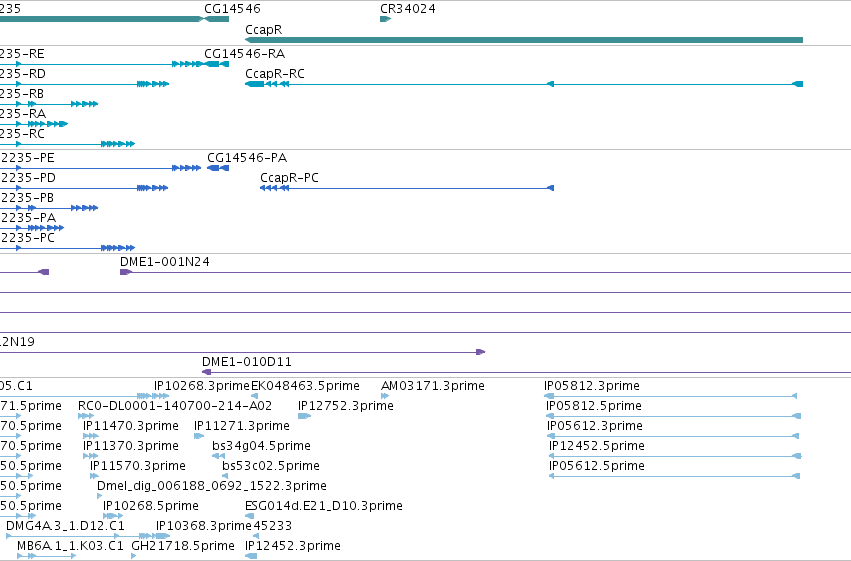This screenshot has width=851, height=561.
Task: Select the IP11570.3prime label
Action: coord(138,466)
